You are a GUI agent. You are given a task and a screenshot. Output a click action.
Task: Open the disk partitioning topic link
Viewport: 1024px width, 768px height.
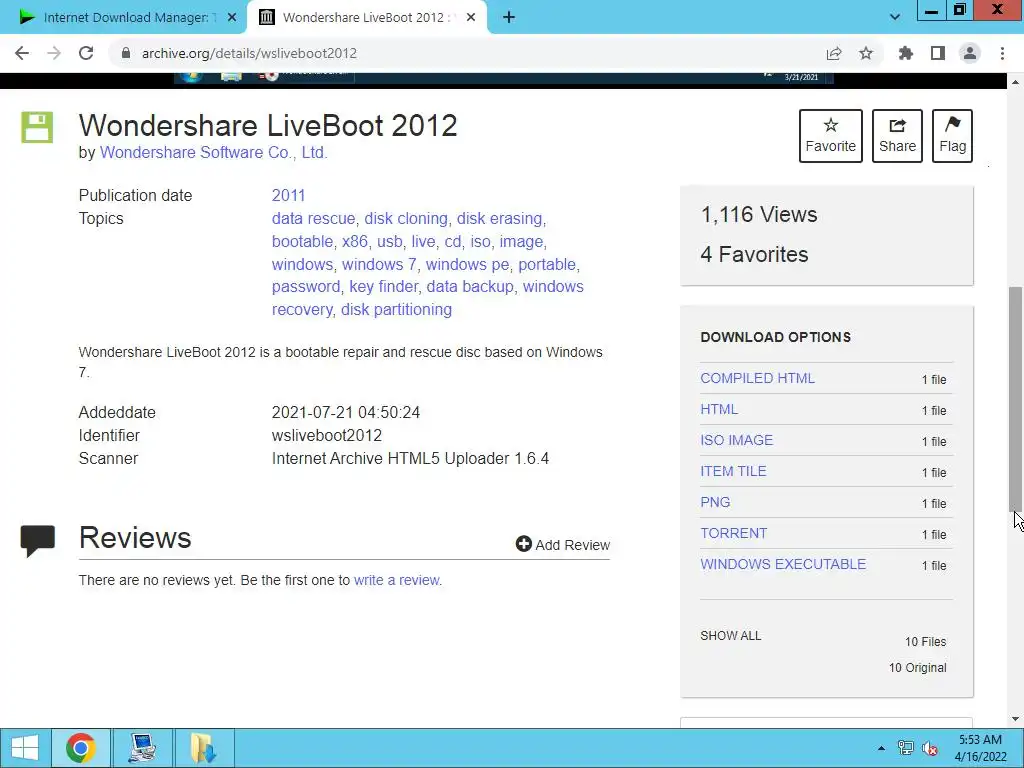[x=396, y=310]
